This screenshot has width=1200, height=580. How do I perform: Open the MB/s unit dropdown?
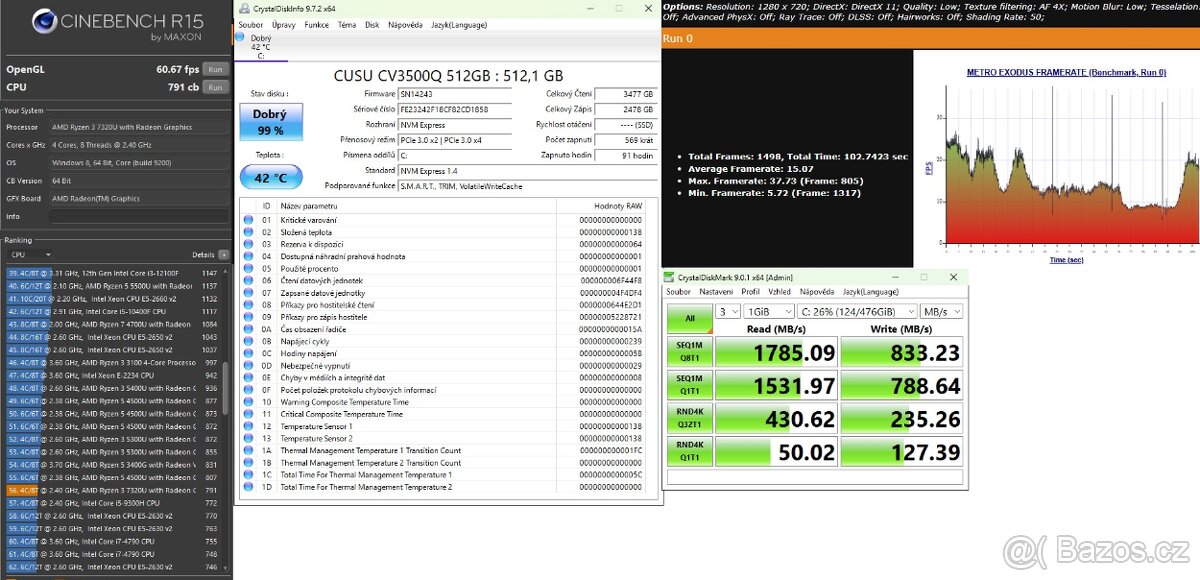tap(941, 312)
